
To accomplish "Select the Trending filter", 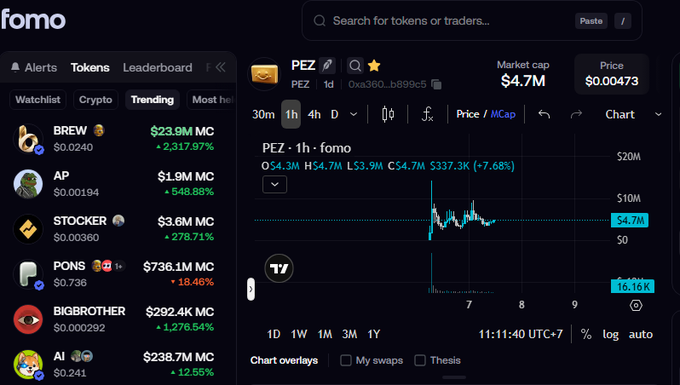I will coord(152,100).
